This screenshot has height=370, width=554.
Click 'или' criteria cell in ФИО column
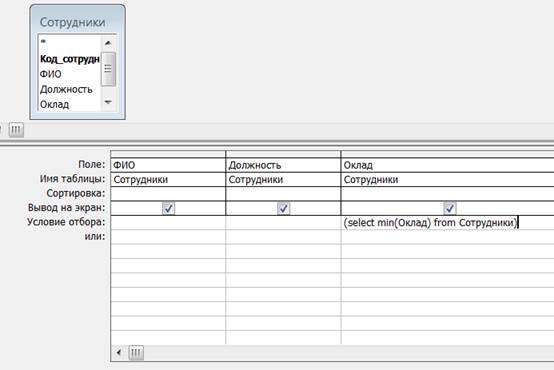pyautogui.click(x=168, y=237)
